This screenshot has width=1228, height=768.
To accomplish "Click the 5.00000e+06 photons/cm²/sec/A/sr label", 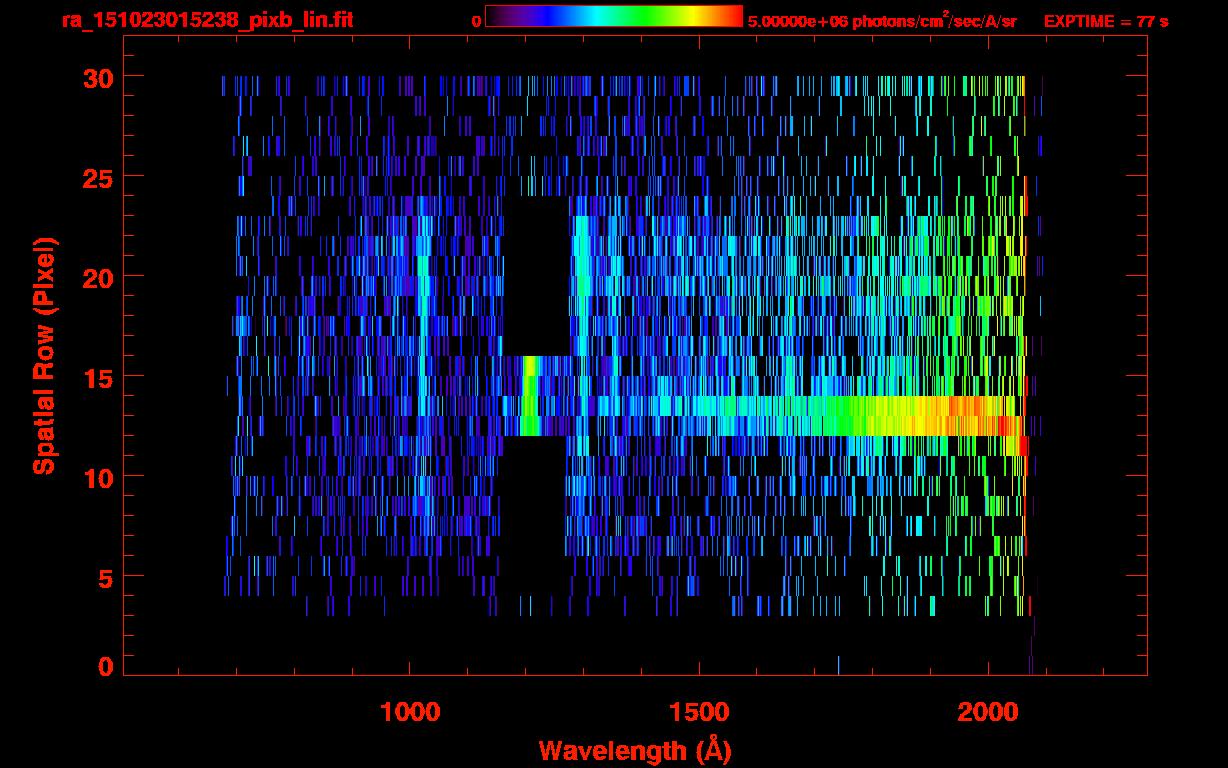I will (882, 20).
